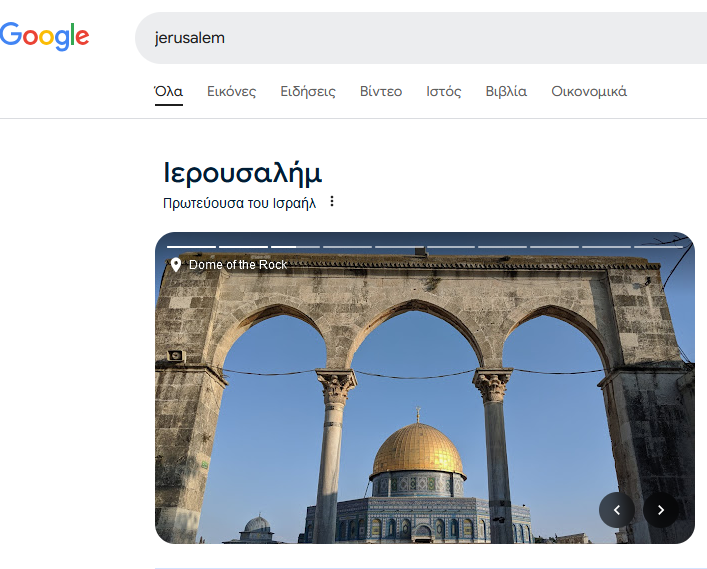
Task: Jump to the first carousel progress segment
Action: [x=191, y=247]
